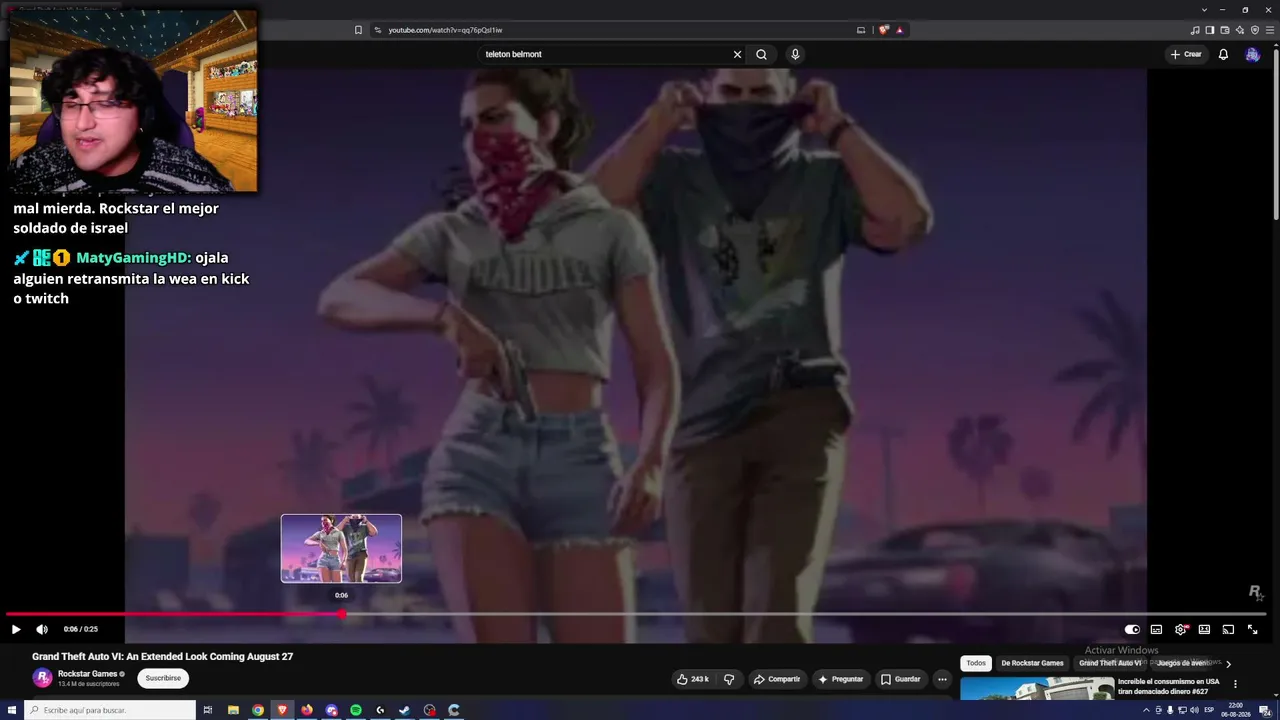The width and height of the screenshot is (1280, 720).
Task: Open the recommended video about consumismo en USA
Action: [x=1168, y=686]
